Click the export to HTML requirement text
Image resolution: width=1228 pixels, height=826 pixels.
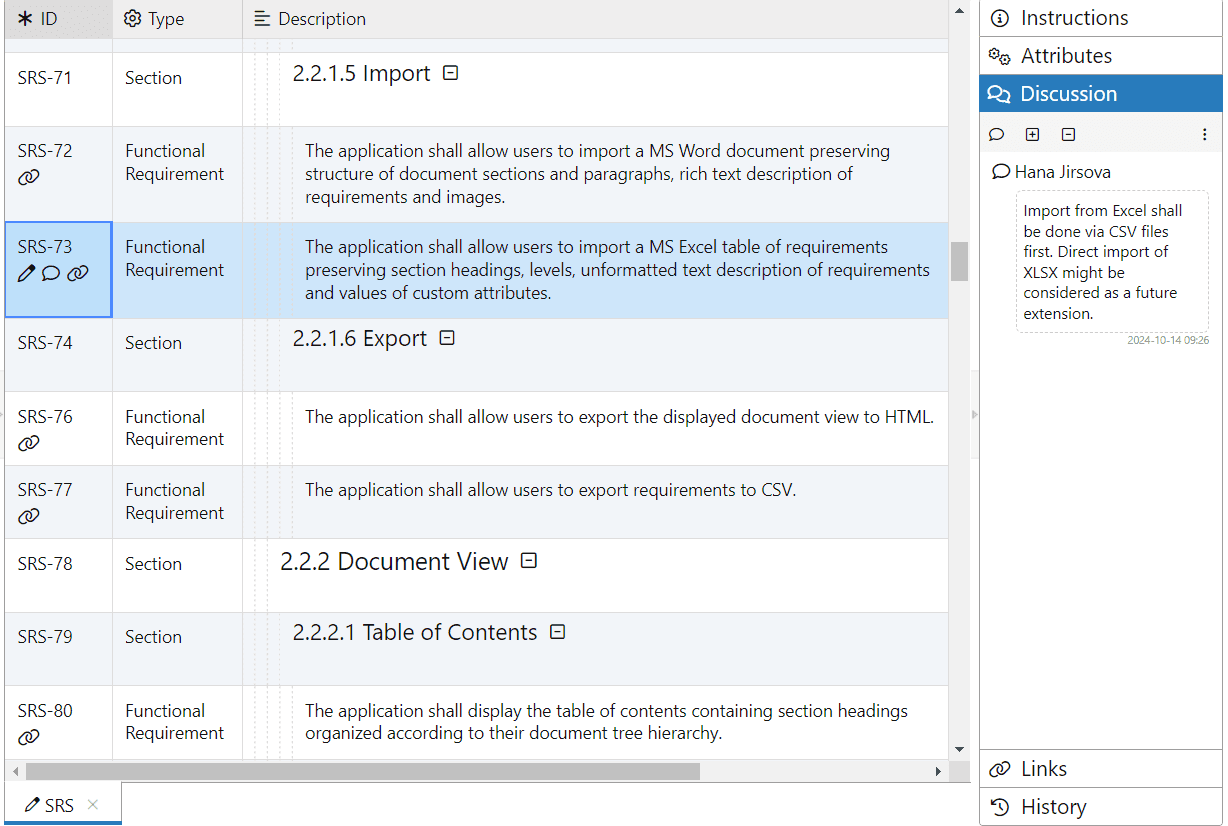click(619, 417)
